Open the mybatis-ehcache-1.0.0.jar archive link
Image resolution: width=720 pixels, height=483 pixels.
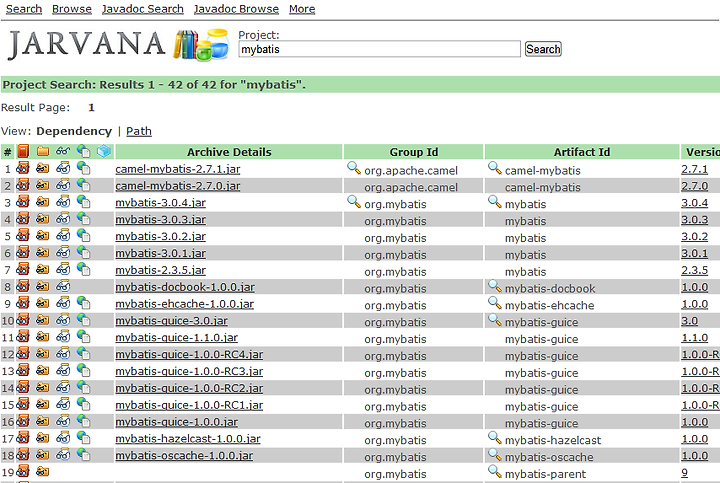(x=185, y=304)
